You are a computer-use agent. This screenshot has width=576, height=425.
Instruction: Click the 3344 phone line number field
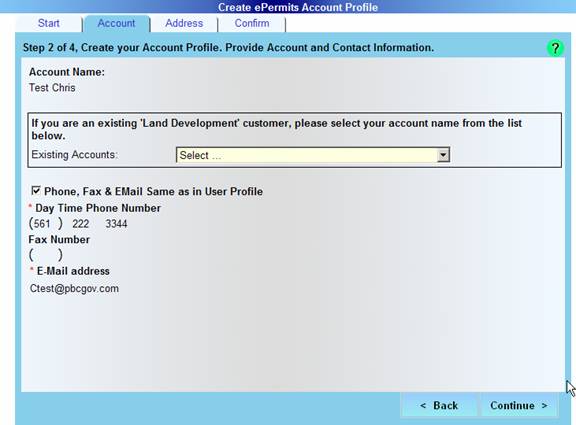pyautogui.click(x=116, y=224)
